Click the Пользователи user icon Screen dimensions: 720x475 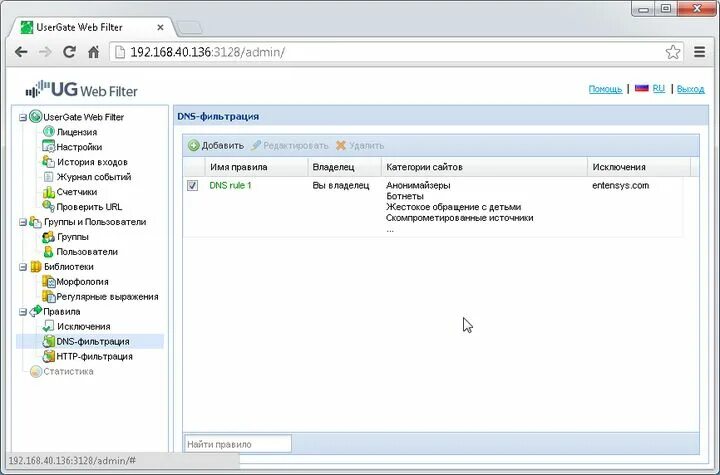click(49, 252)
